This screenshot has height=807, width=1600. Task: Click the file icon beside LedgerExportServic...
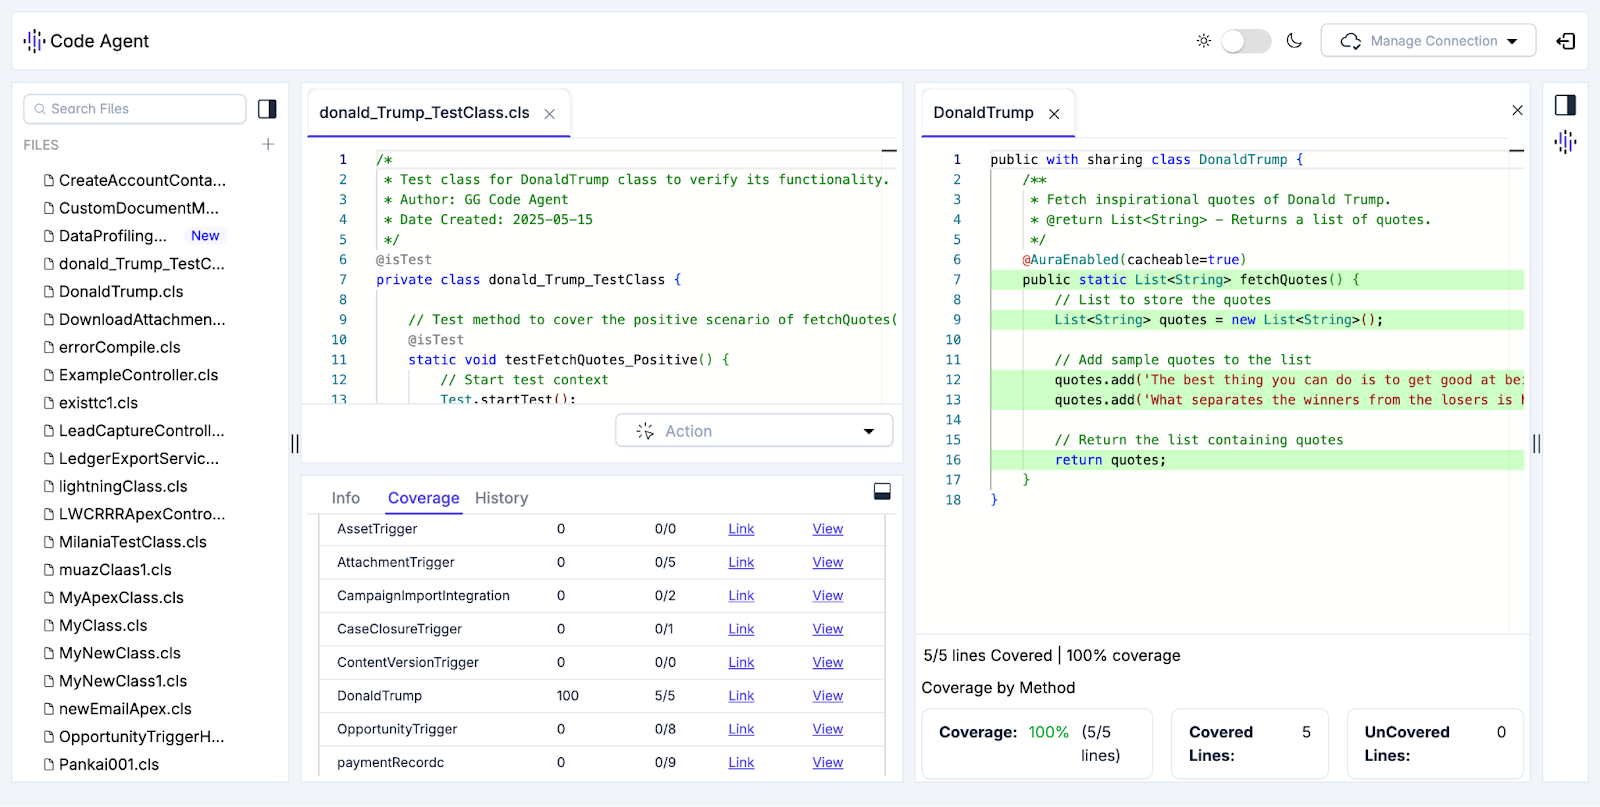[x=49, y=459]
